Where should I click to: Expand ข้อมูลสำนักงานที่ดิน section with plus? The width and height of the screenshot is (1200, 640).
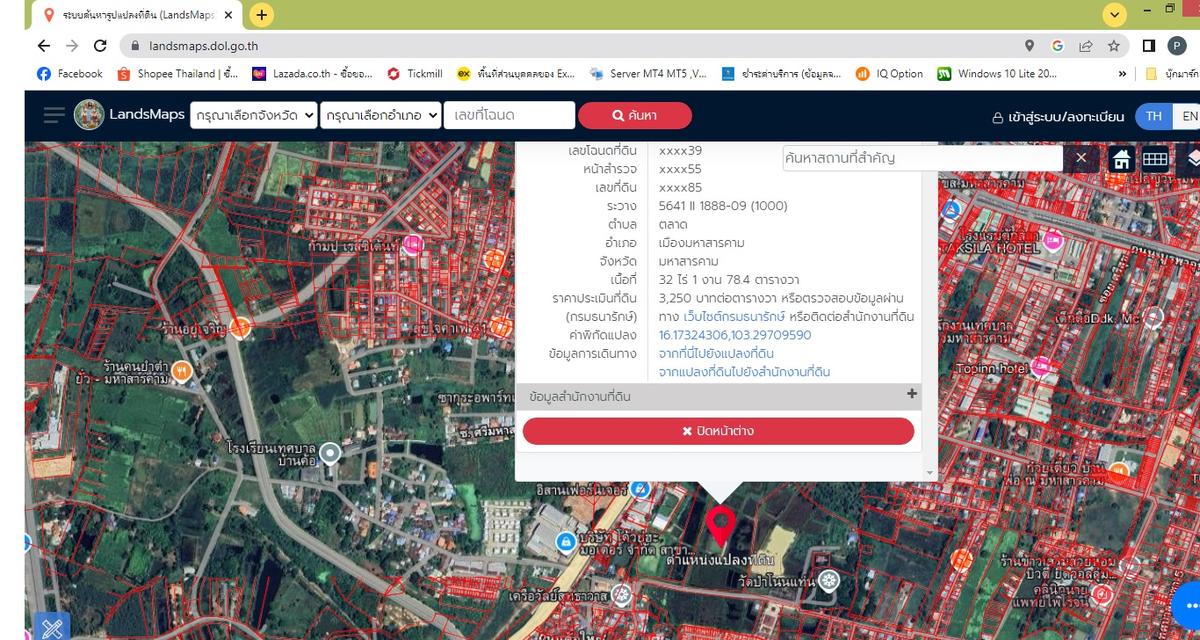click(911, 394)
